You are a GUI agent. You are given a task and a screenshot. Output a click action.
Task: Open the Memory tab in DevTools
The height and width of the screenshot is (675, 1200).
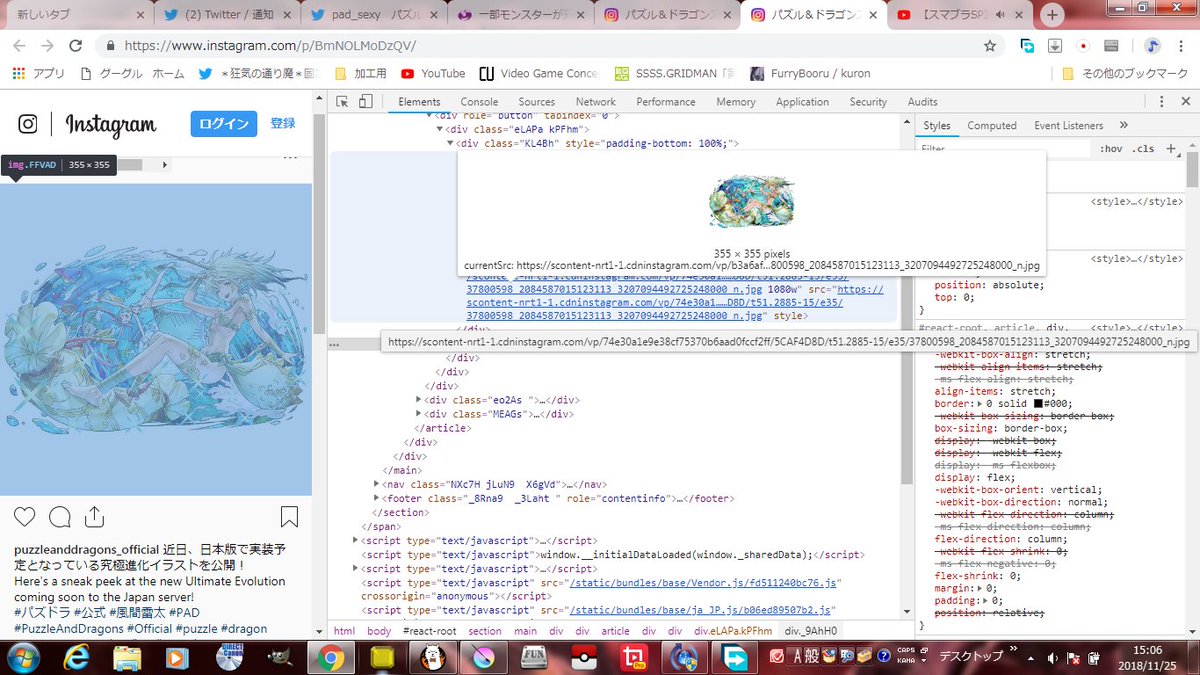735,102
